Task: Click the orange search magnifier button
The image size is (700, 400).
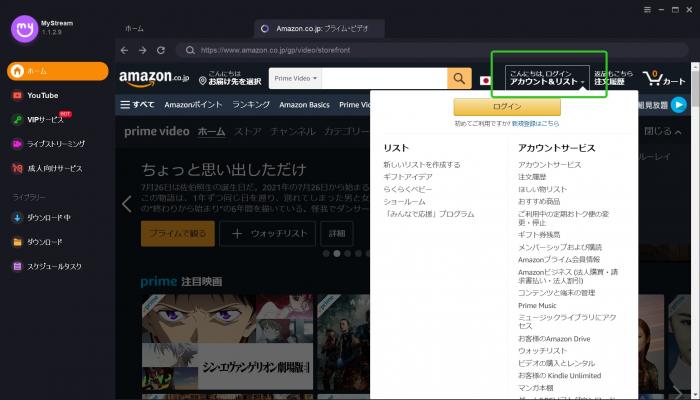Action: pyautogui.click(x=459, y=79)
